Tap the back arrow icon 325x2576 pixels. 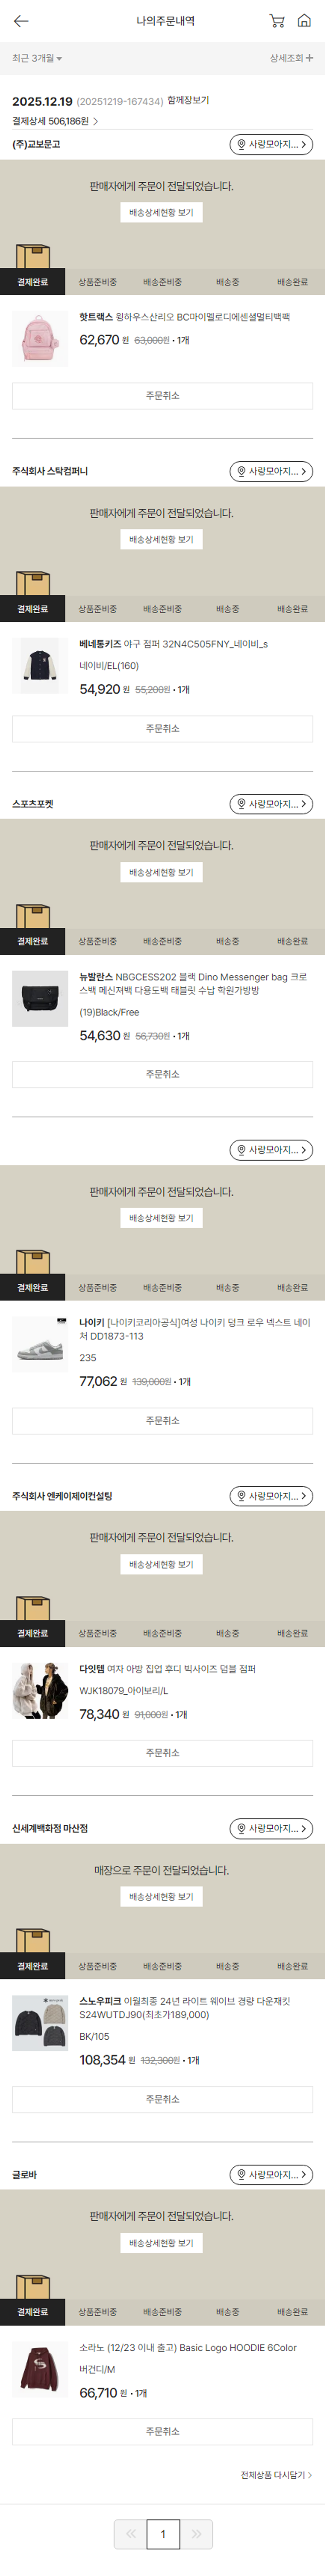coord(21,21)
